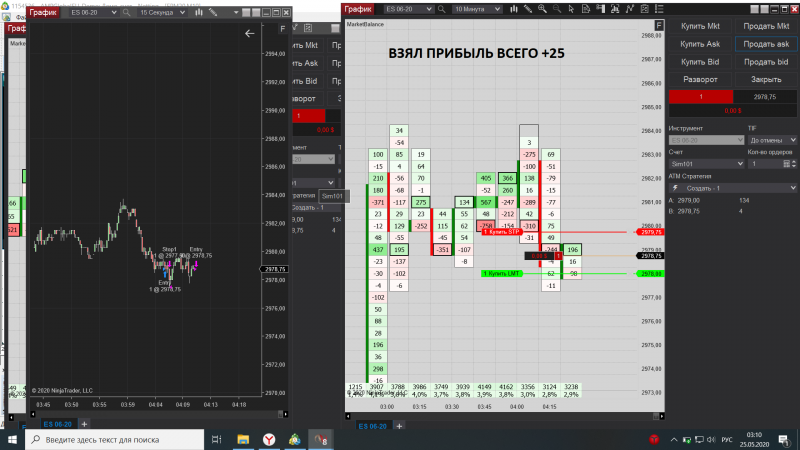Click red position quantity box showing 1

point(701,96)
